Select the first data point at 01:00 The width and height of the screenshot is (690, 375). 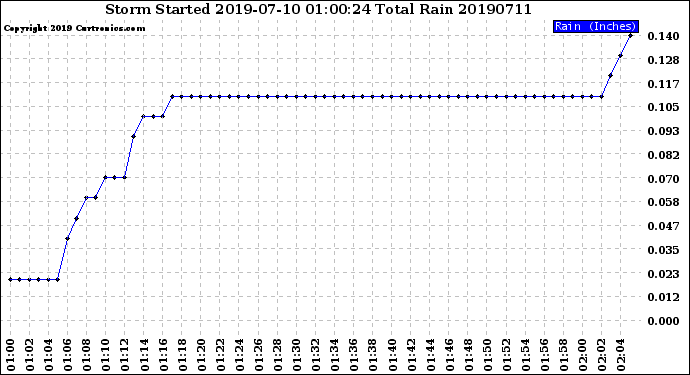point(10,279)
